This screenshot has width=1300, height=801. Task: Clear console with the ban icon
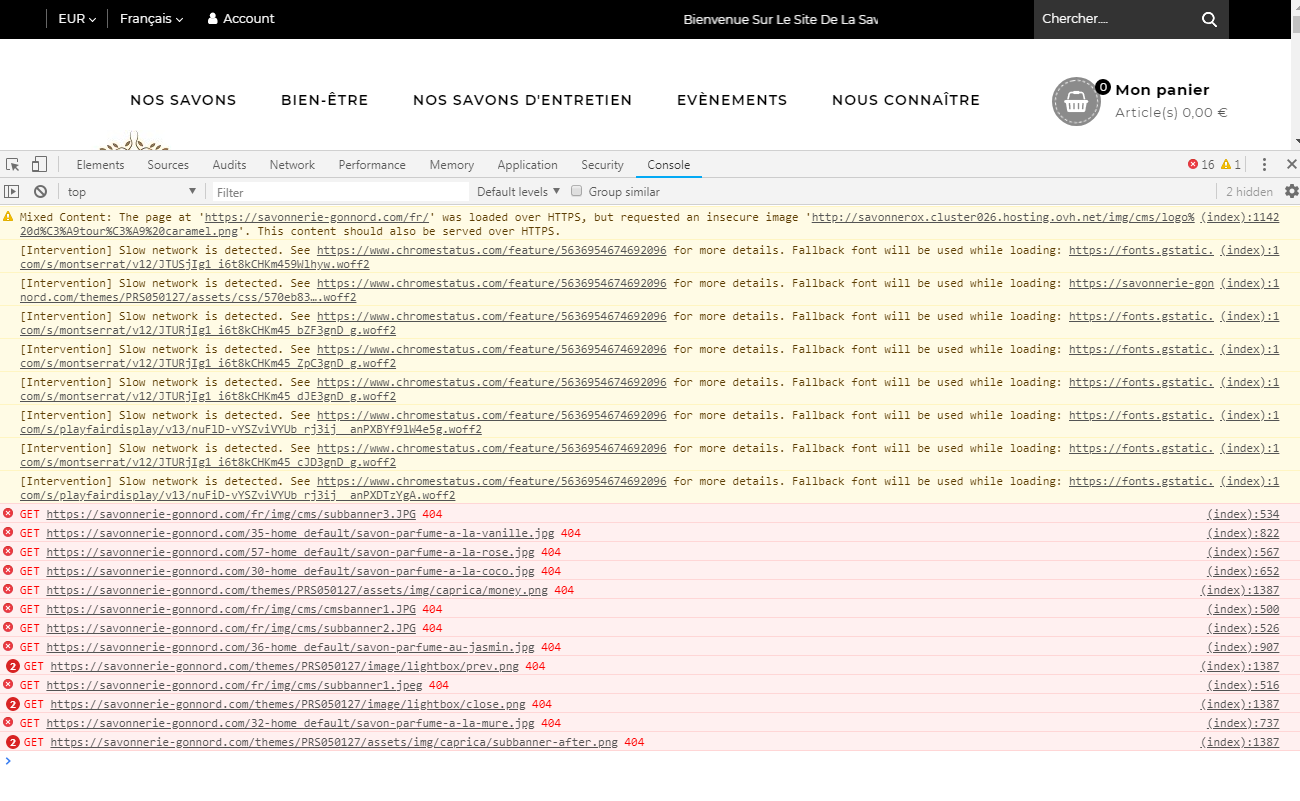click(40, 192)
